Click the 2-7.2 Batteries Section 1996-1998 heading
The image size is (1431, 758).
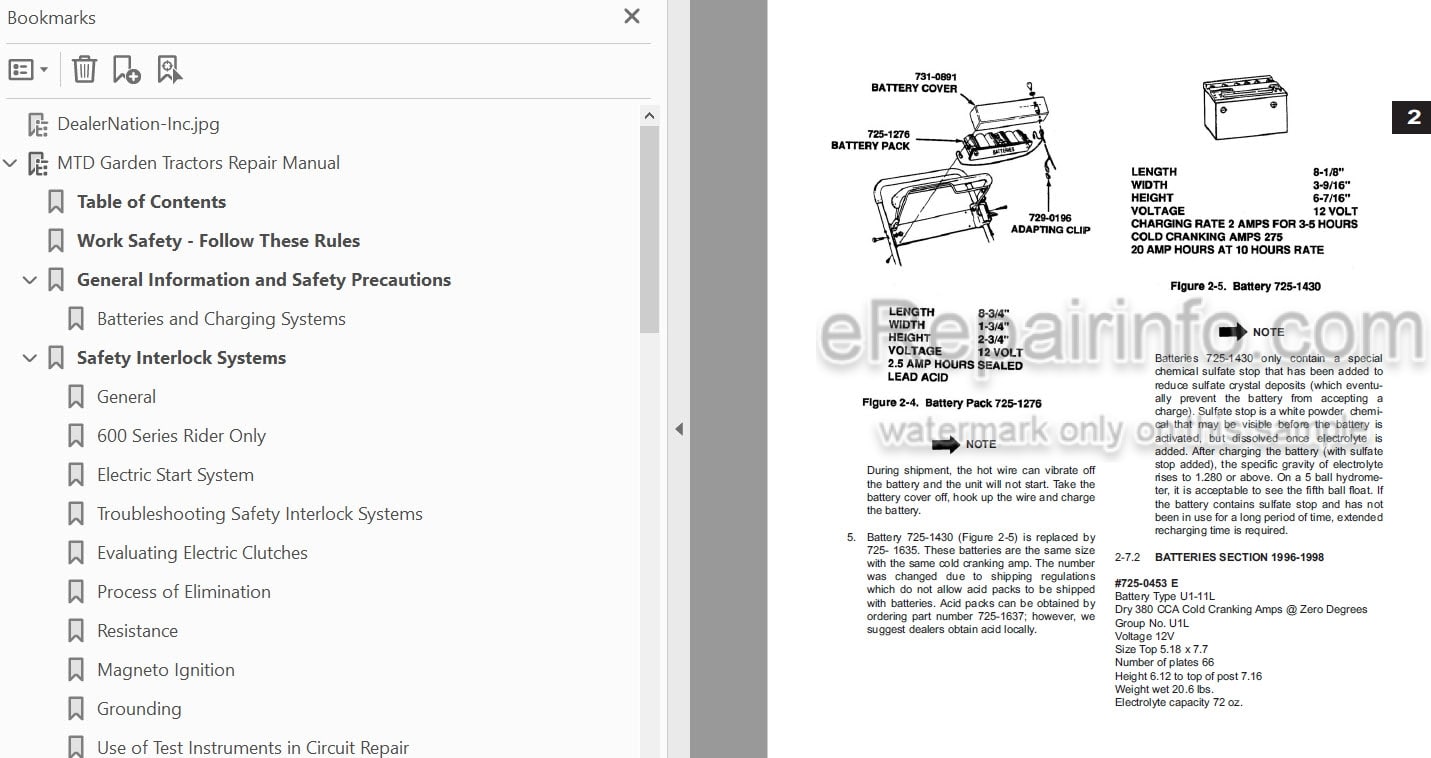[1219, 557]
